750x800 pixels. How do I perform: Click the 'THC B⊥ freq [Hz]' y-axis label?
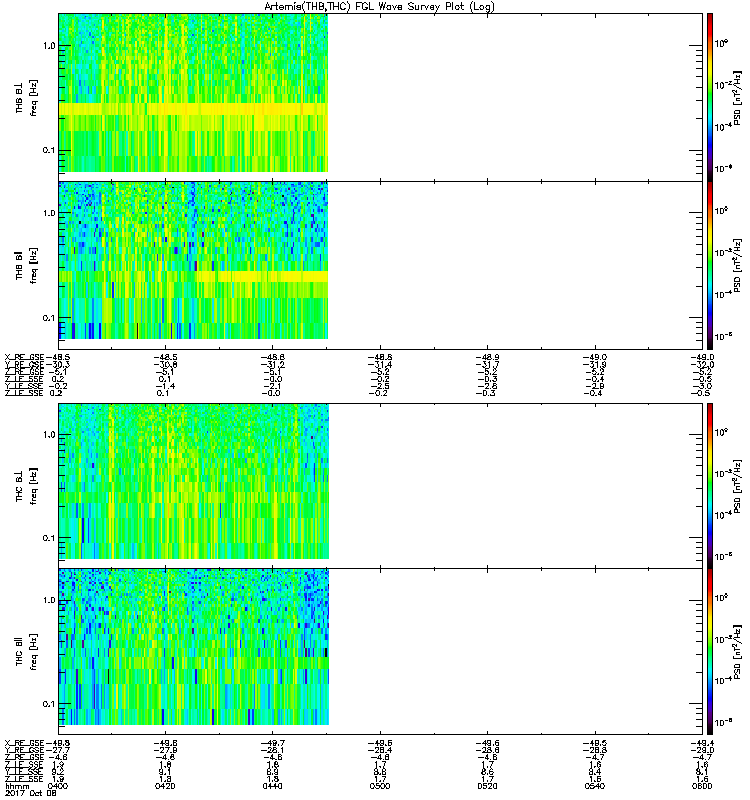(27, 486)
